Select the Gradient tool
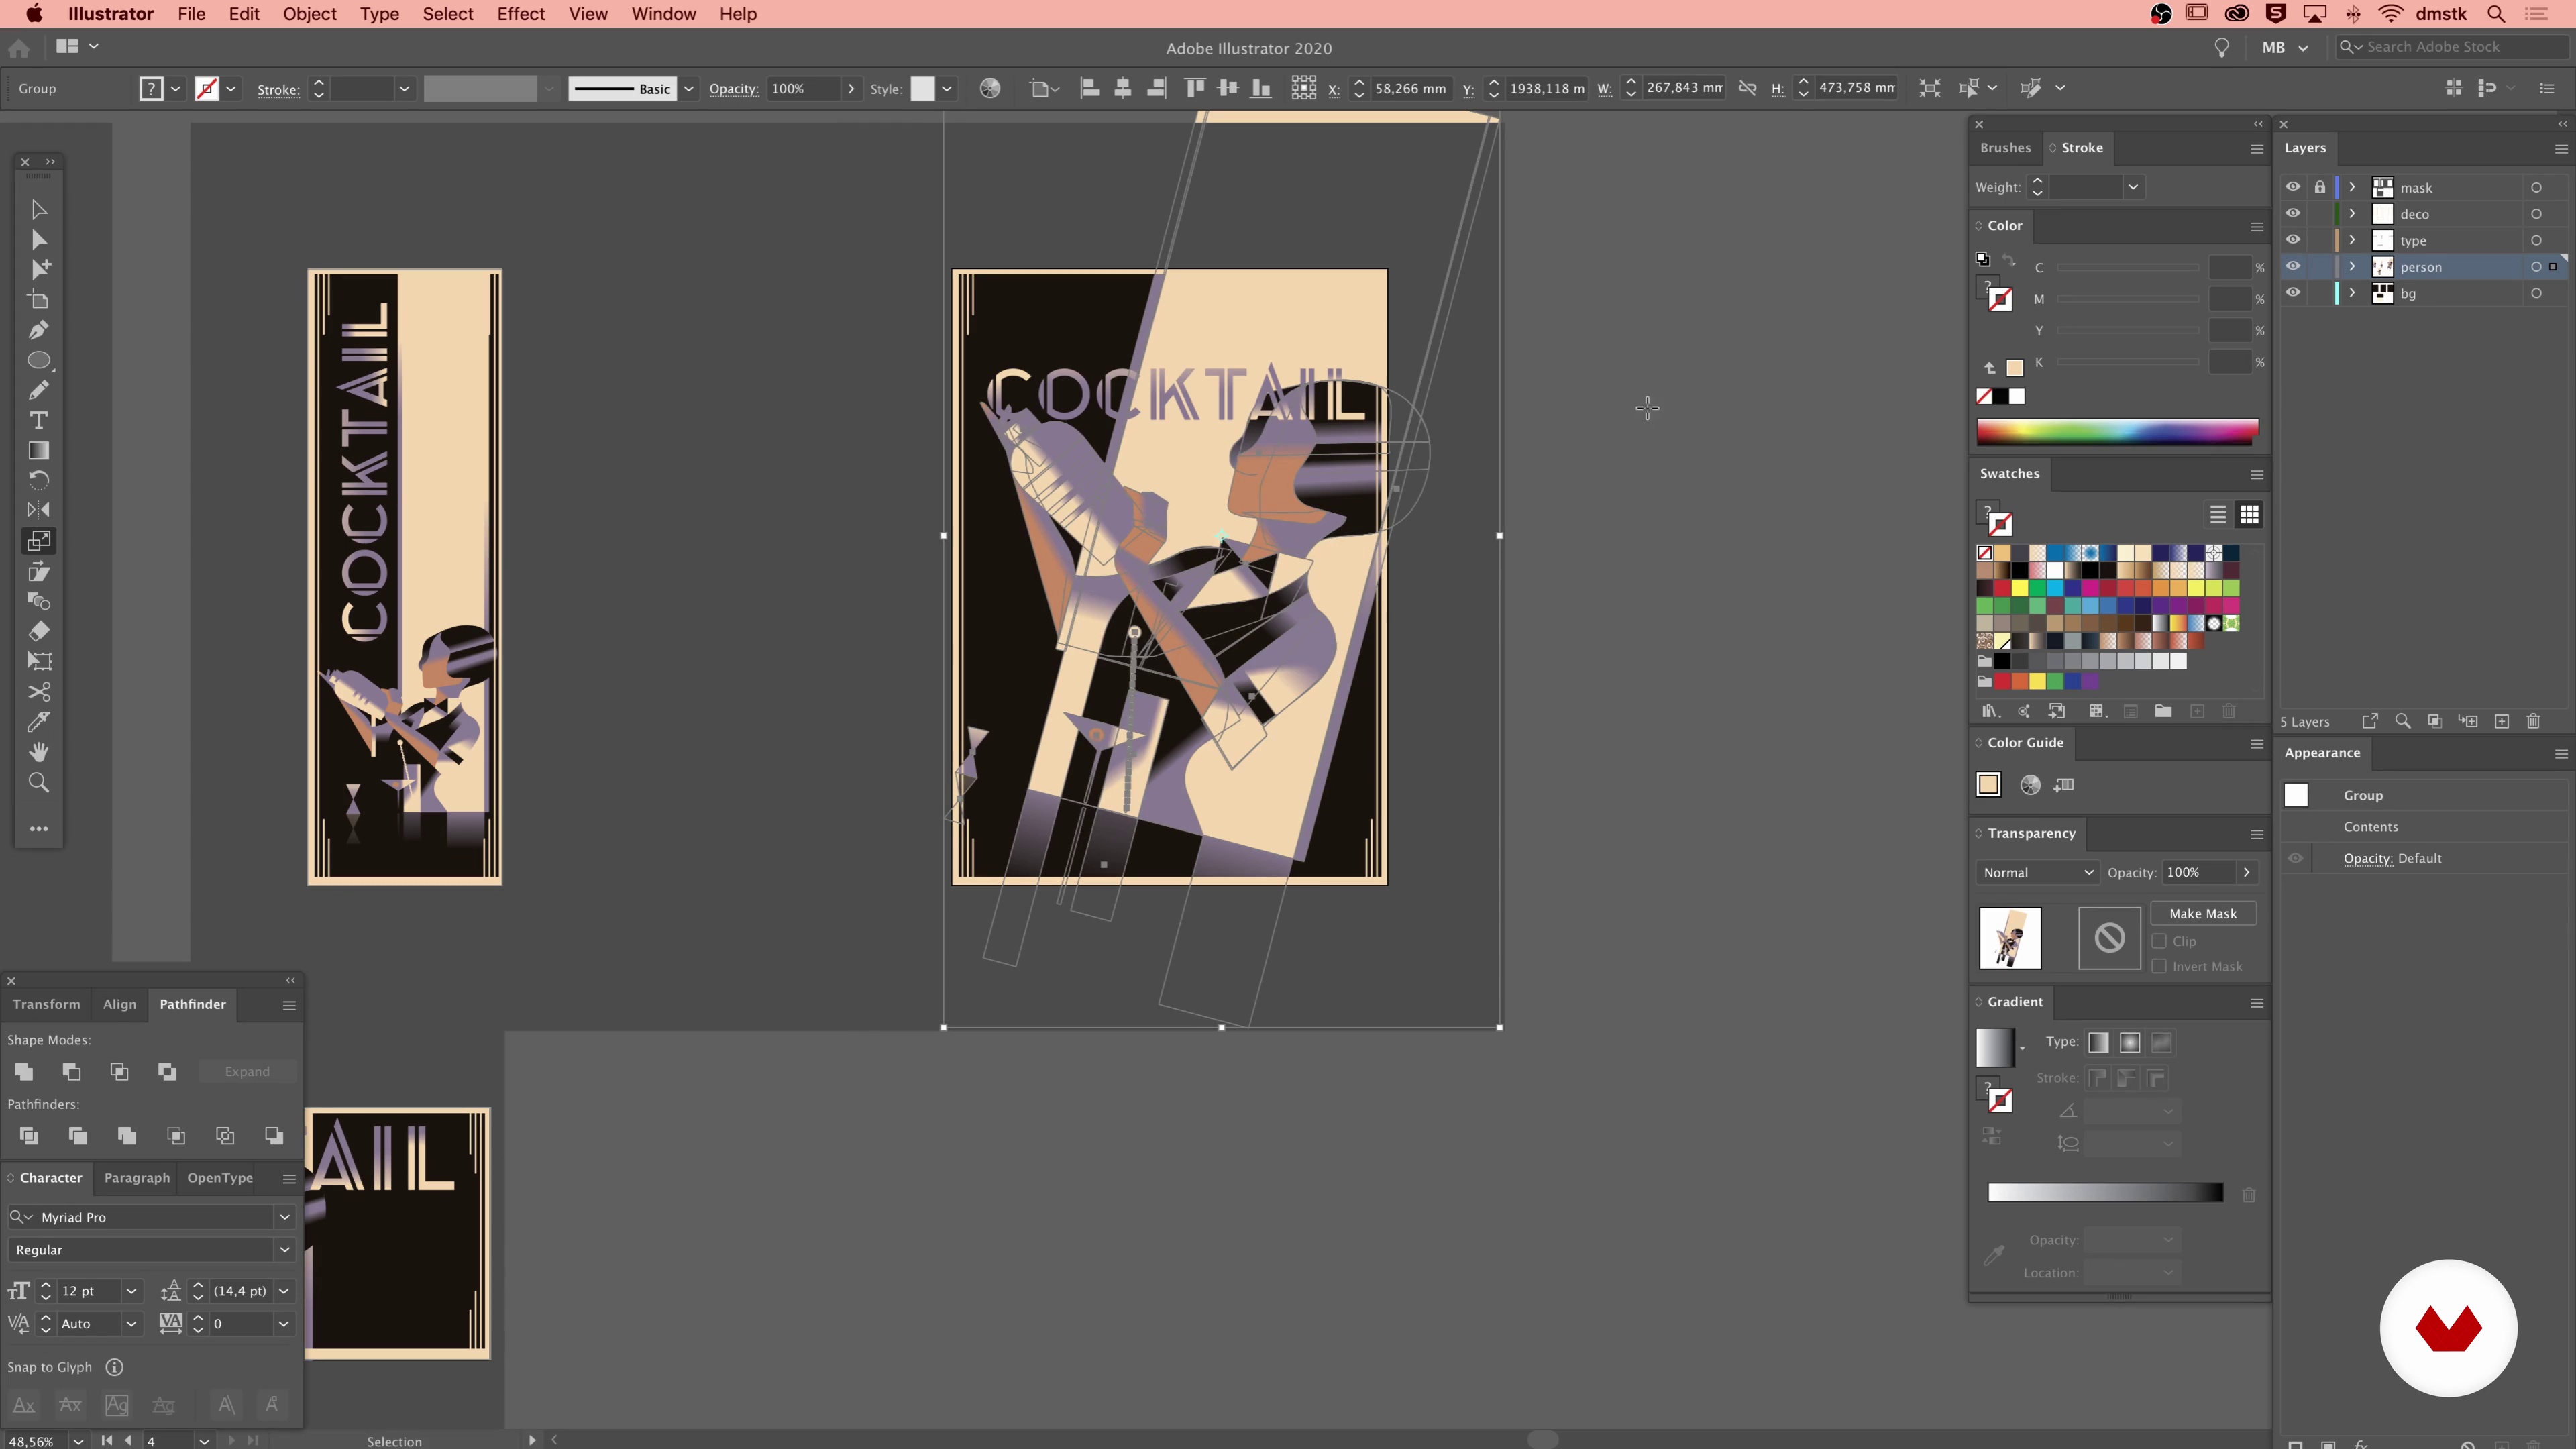 click(38, 450)
